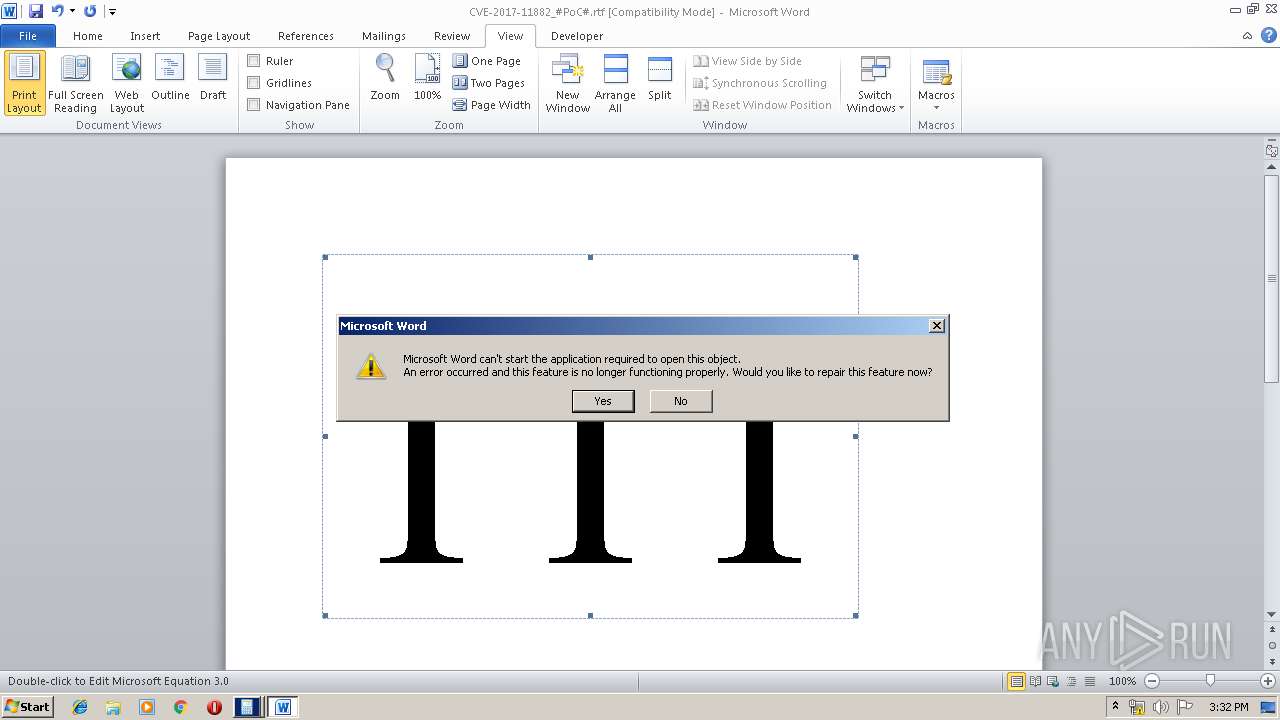
Task: Switch to the Developer tab
Action: tap(577, 36)
